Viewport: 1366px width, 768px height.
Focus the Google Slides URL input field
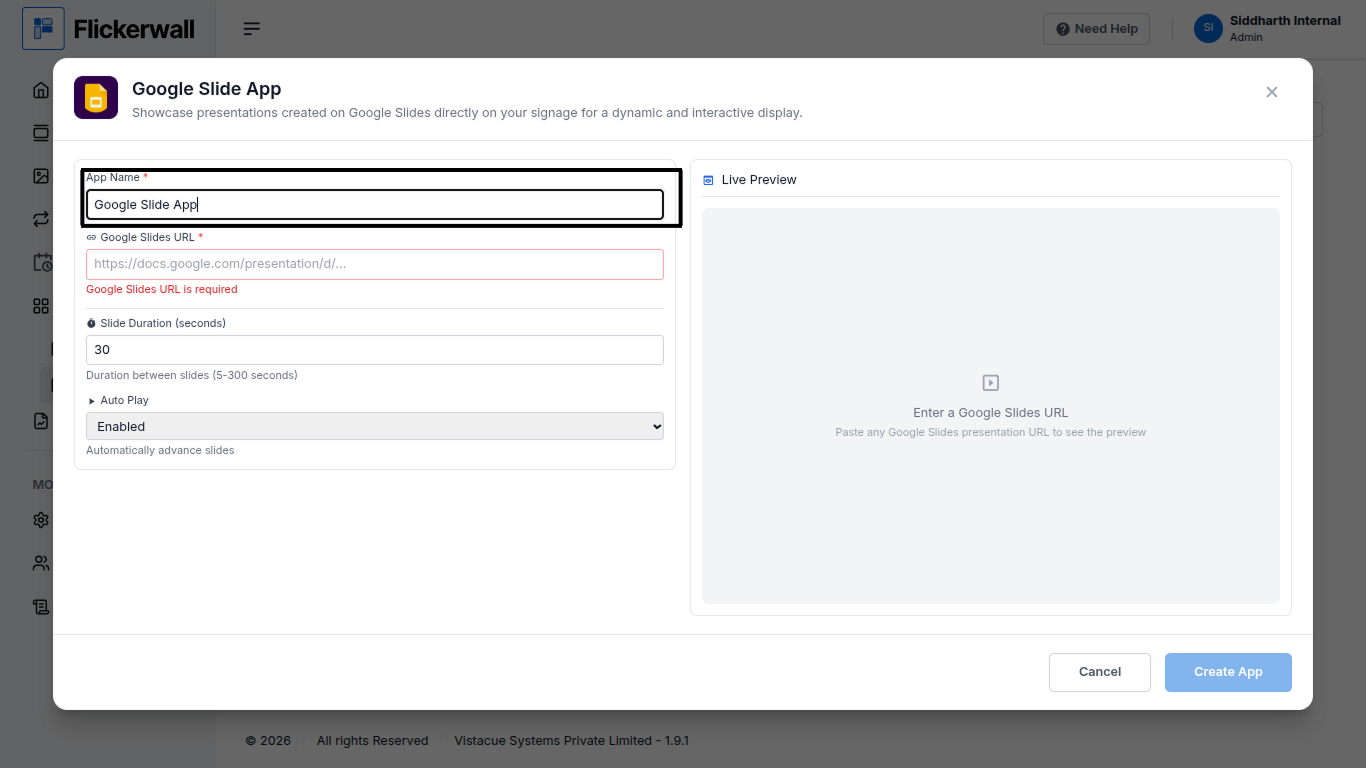coord(375,264)
